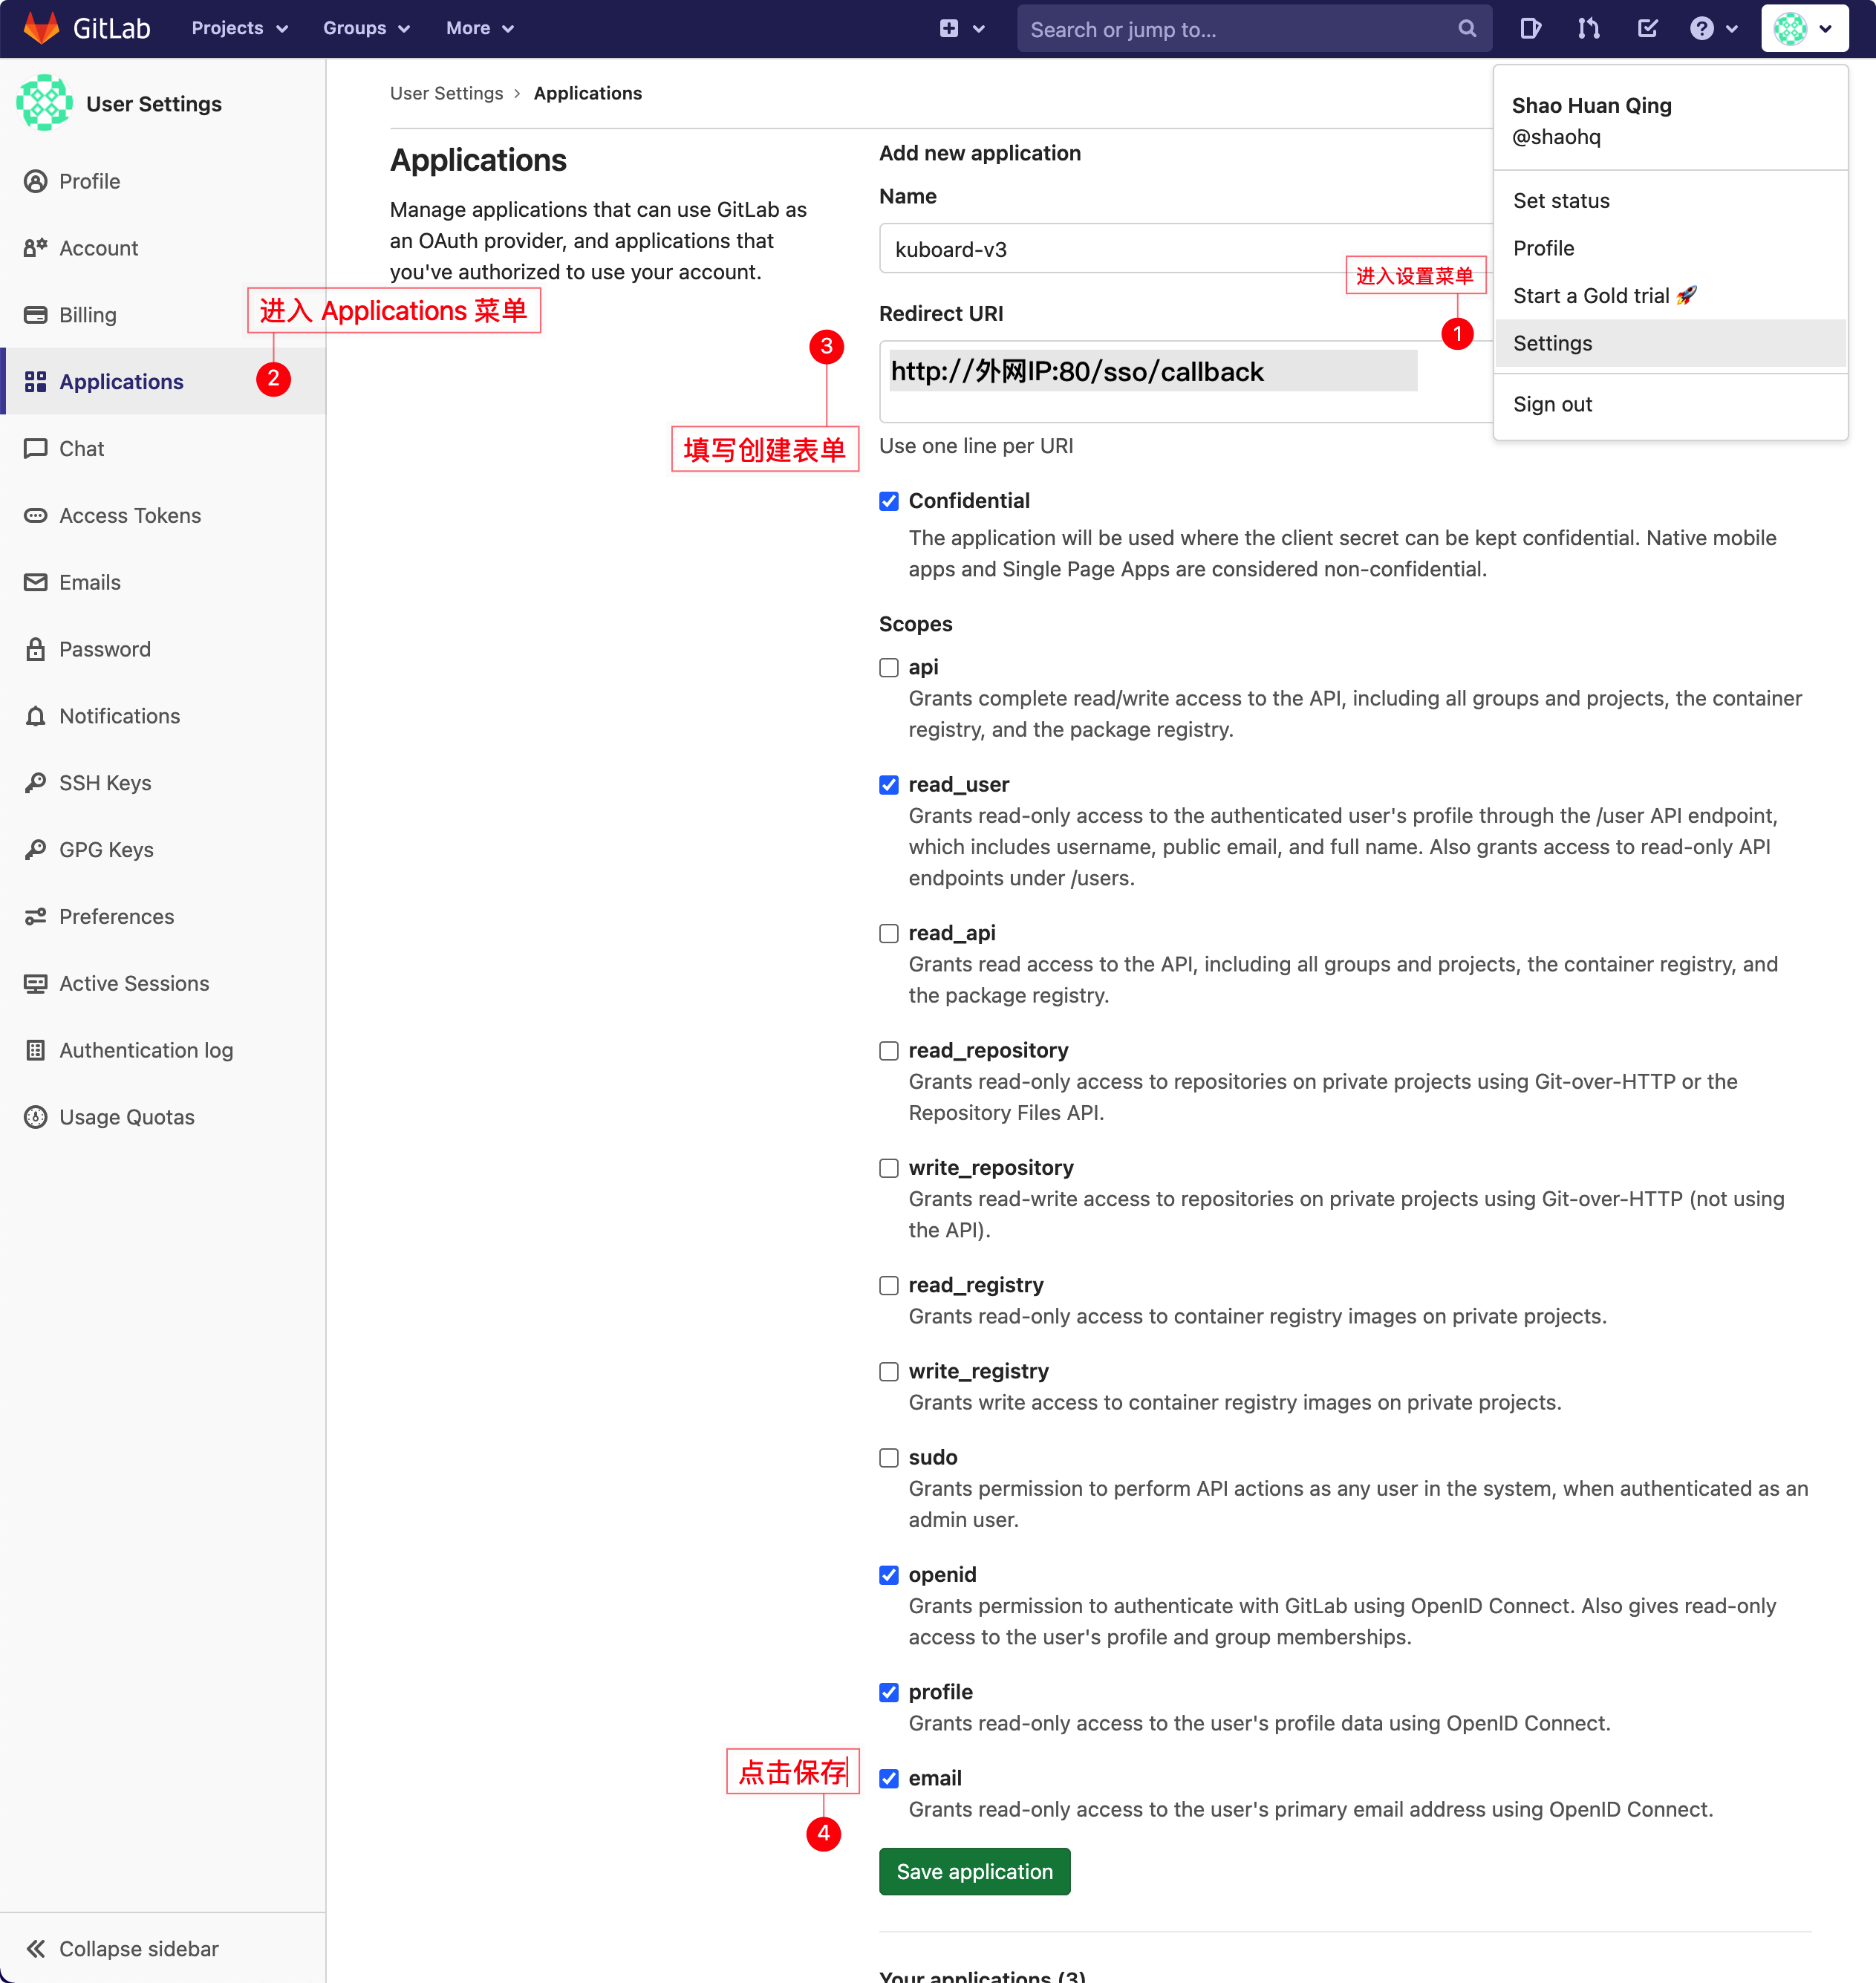1876x1983 pixels.
Task: Uncheck the Confidential checkbox
Action: pyautogui.click(x=888, y=501)
